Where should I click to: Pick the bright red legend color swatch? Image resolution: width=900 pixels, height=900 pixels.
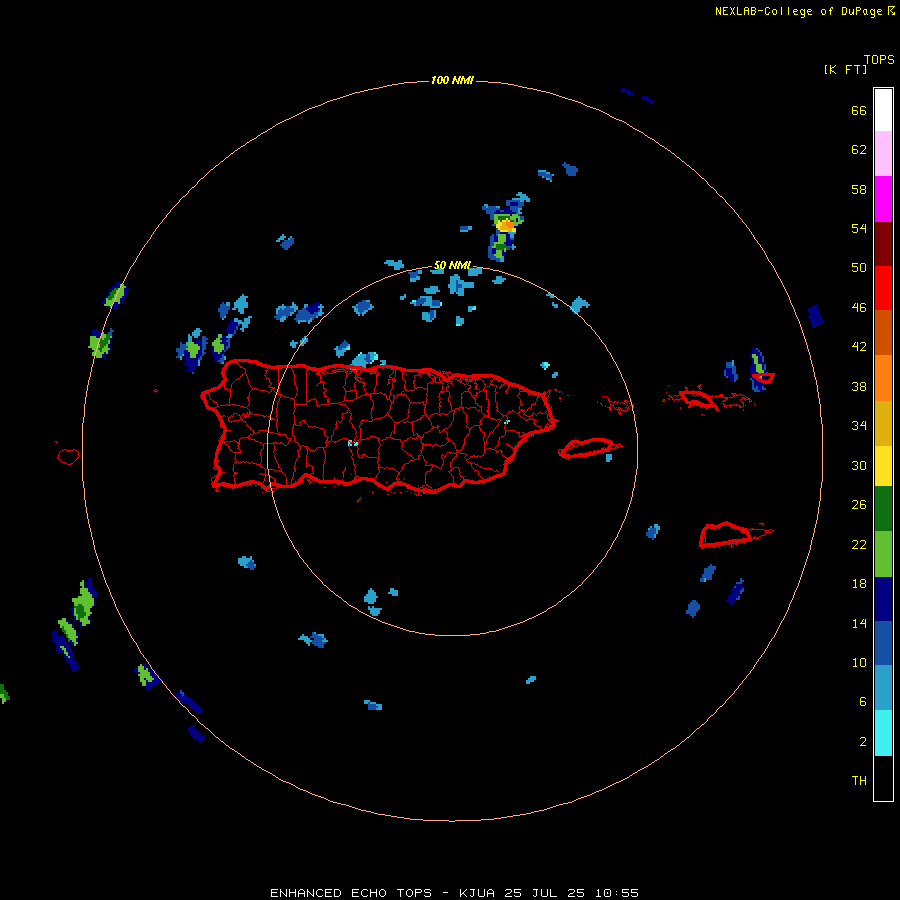pyautogui.click(x=883, y=288)
